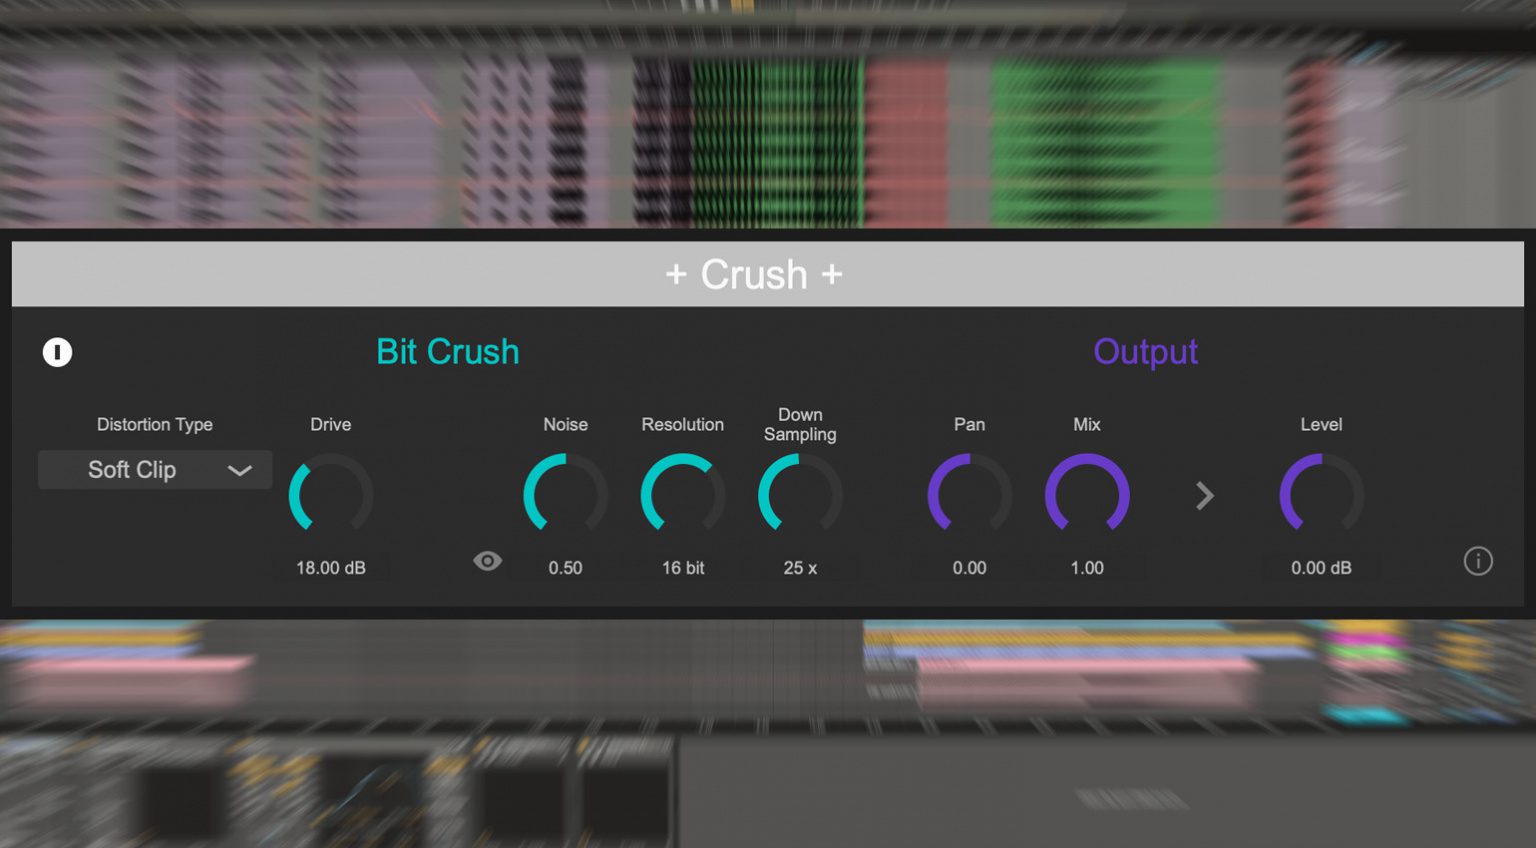The width and height of the screenshot is (1536, 848).
Task: Click the Output section label
Action: click(x=1146, y=352)
